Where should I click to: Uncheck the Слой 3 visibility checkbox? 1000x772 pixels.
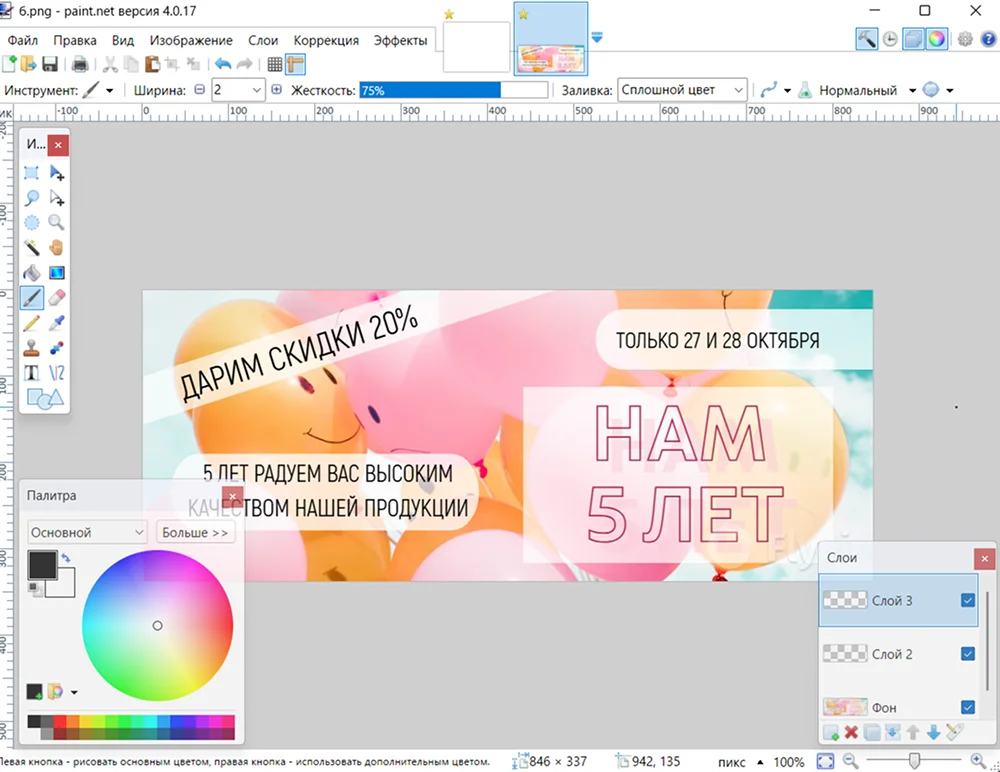pos(966,600)
